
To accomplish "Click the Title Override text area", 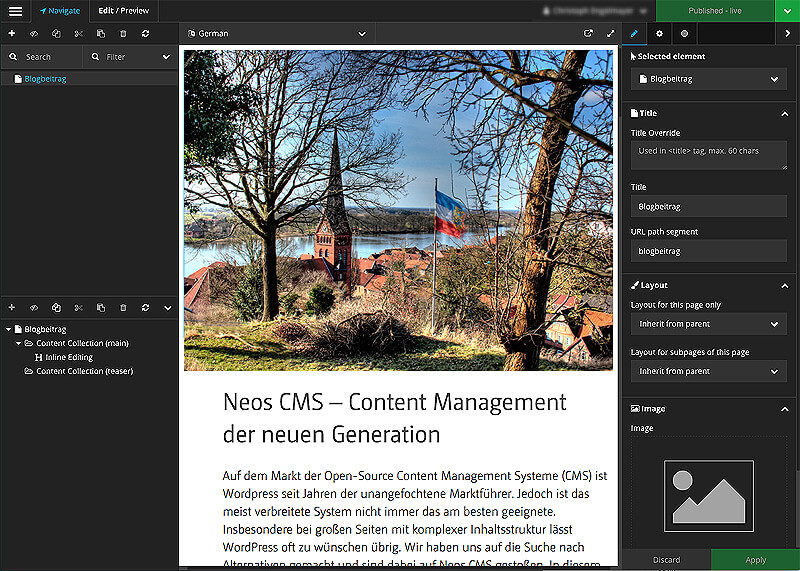I will [709, 156].
